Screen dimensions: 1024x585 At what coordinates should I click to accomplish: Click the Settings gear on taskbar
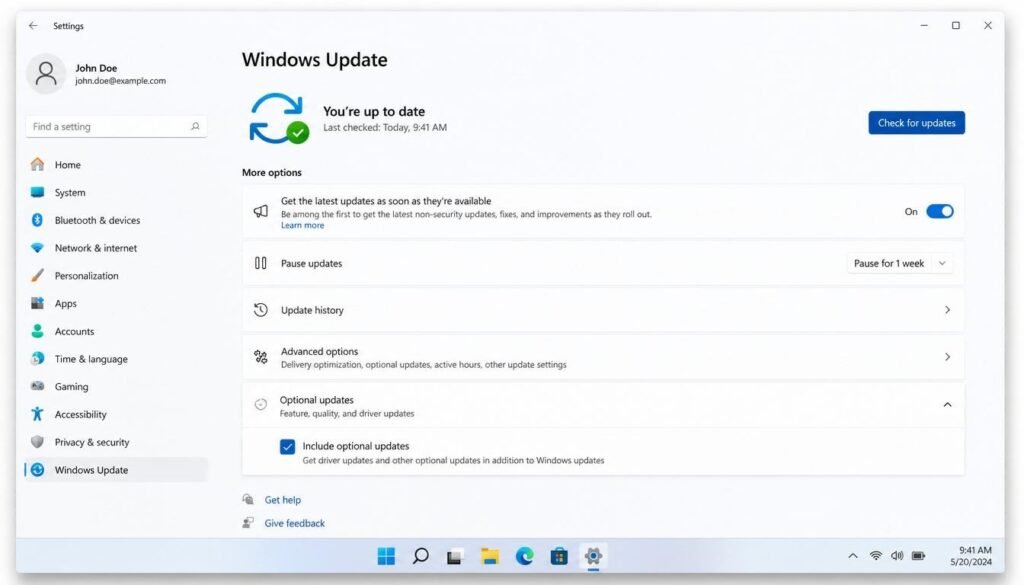(593, 556)
